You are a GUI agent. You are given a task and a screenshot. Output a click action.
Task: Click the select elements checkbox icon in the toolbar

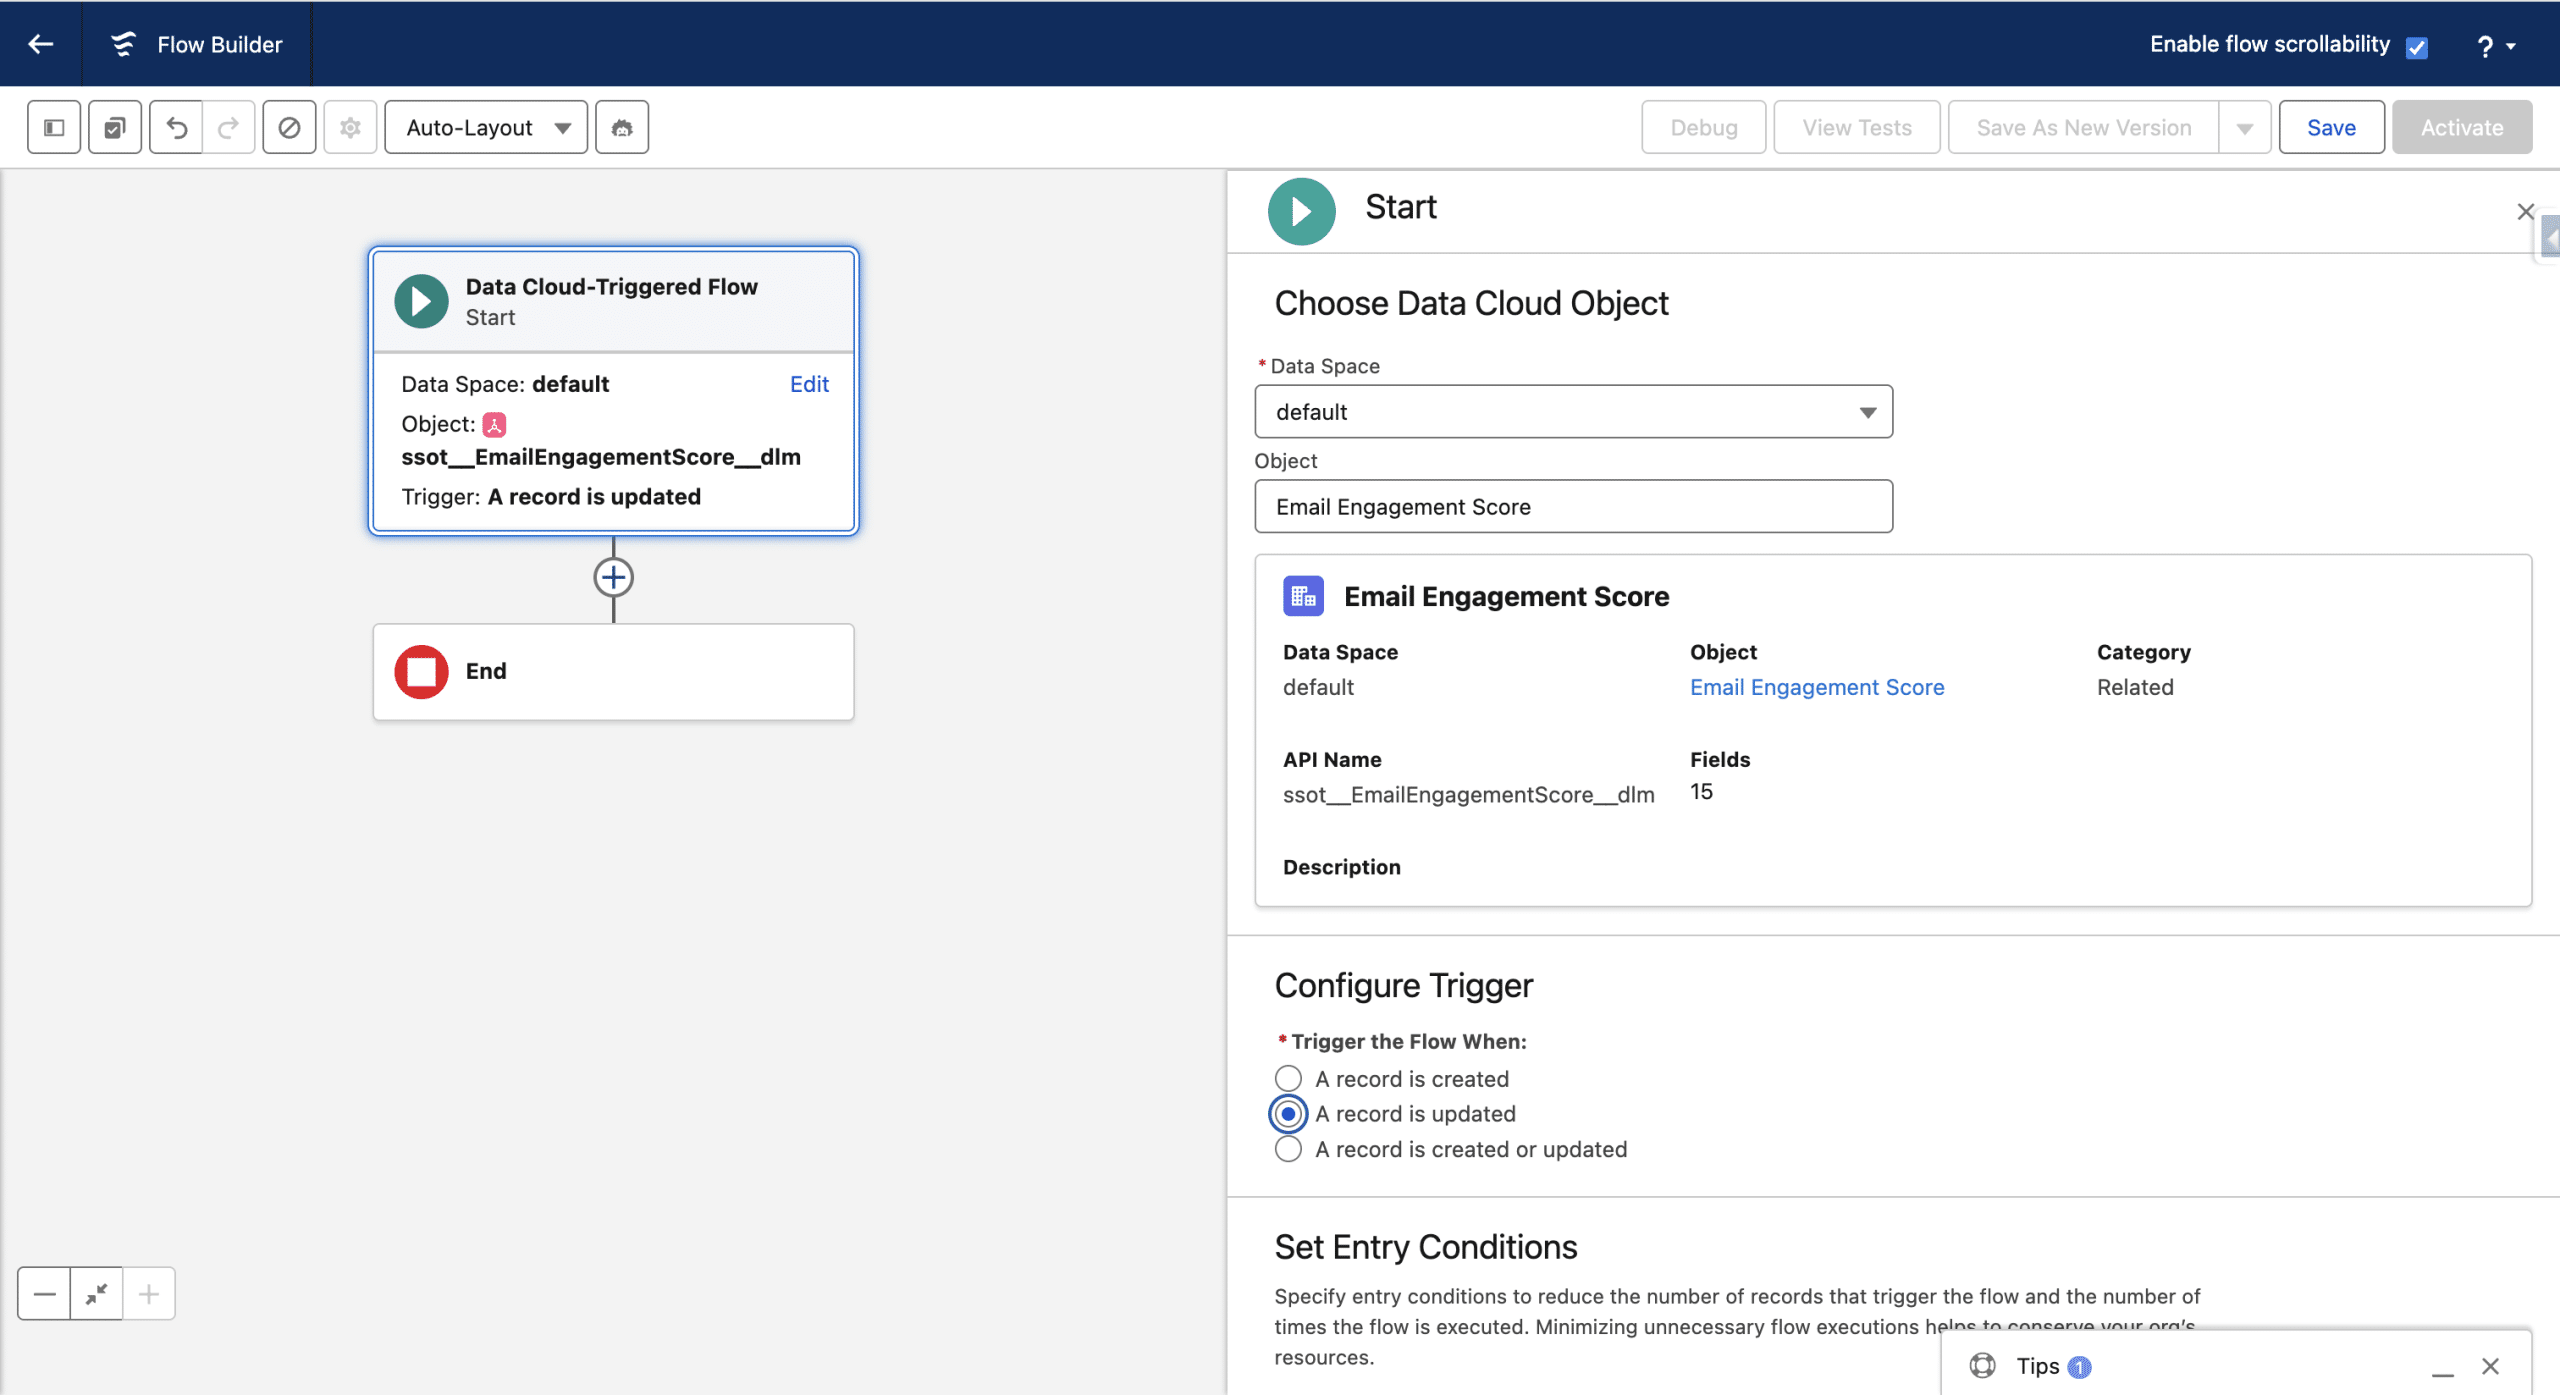point(115,127)
